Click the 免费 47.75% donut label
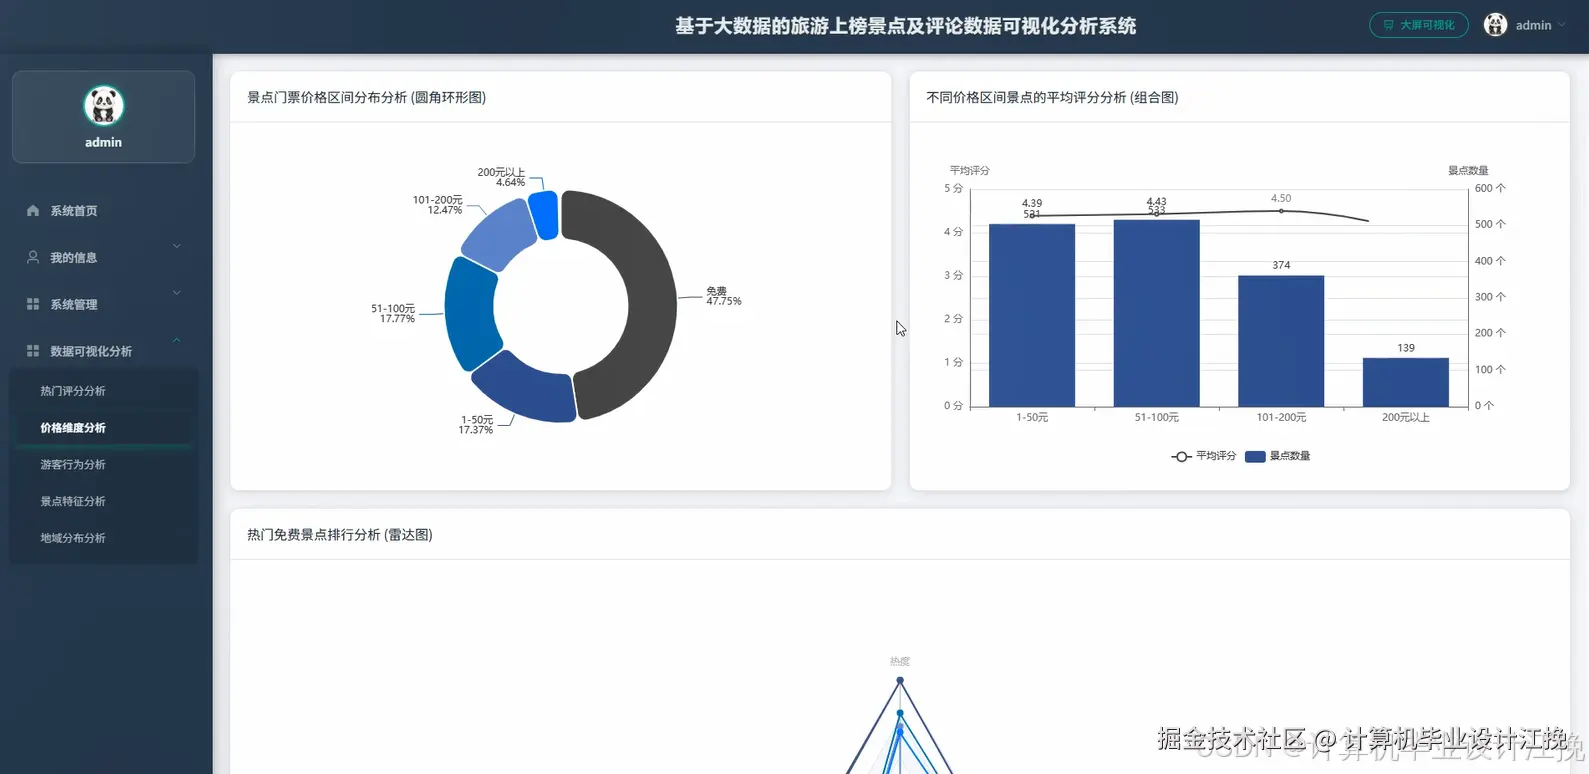The image size is (1589, 774). click(x=723, y=296)
